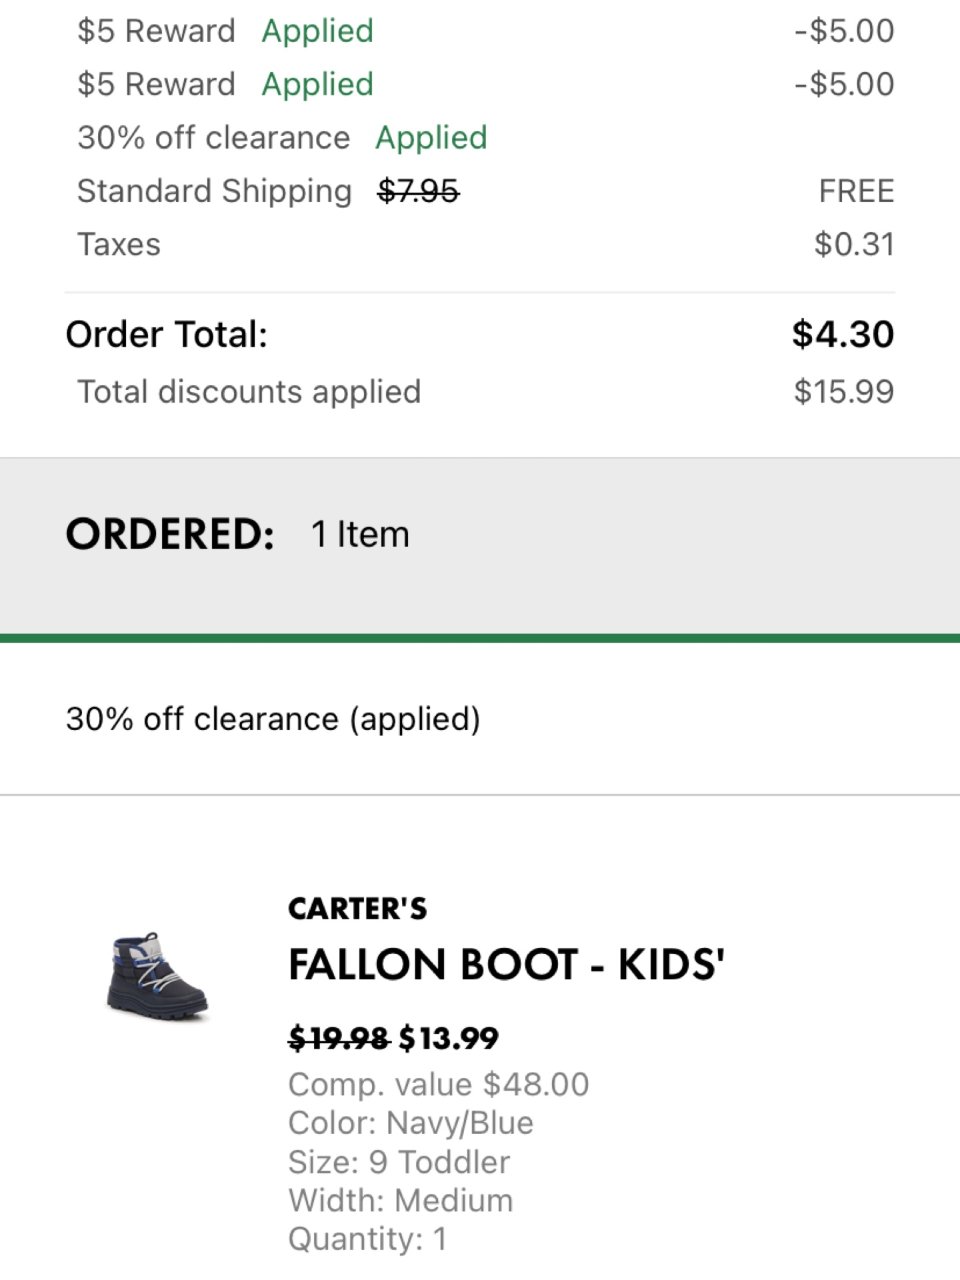Tap the Total discounts applied label
Image resolution: width=960 pixels, height=1280 pixels.
click(249, 391)
